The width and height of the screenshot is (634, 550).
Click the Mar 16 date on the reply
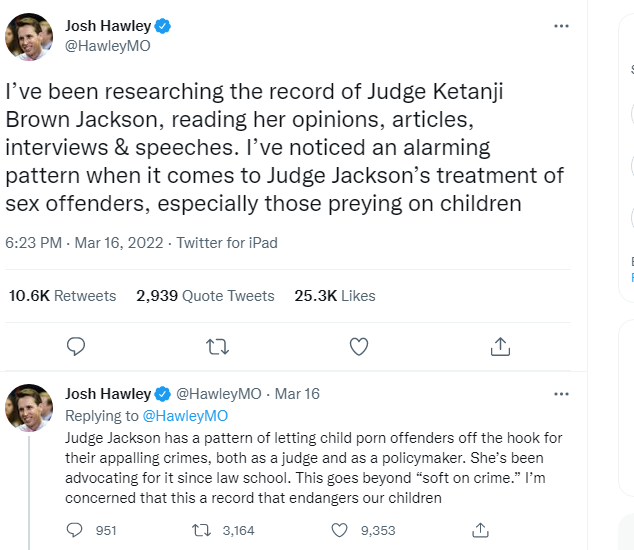pyautogui.click(x=297, y=394)
